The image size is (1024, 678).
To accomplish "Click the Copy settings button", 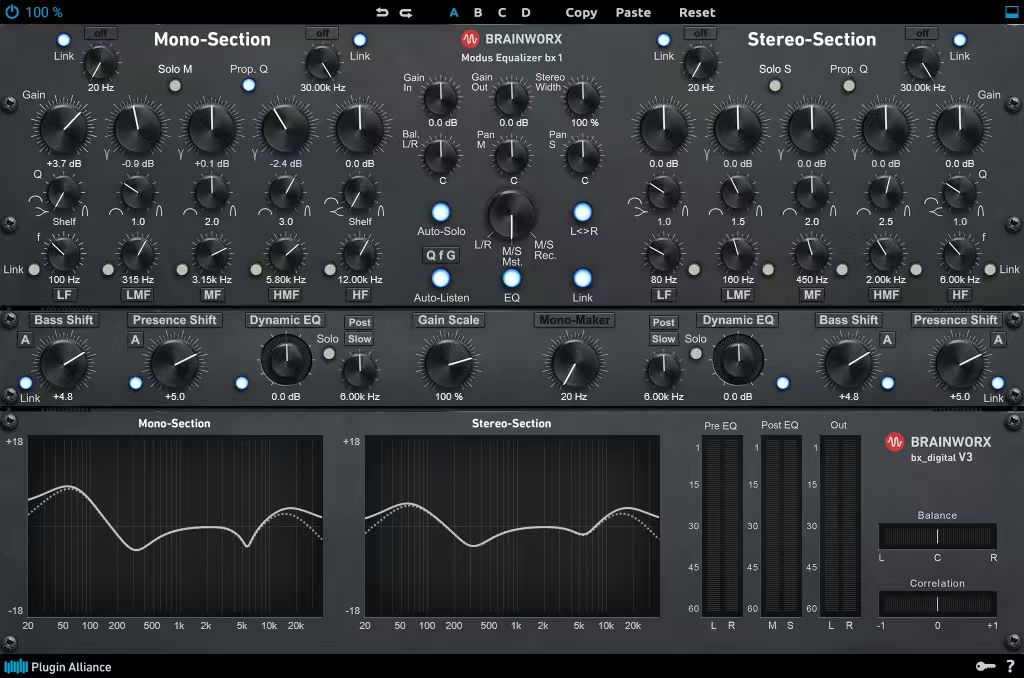I will [x=581, y=12].
